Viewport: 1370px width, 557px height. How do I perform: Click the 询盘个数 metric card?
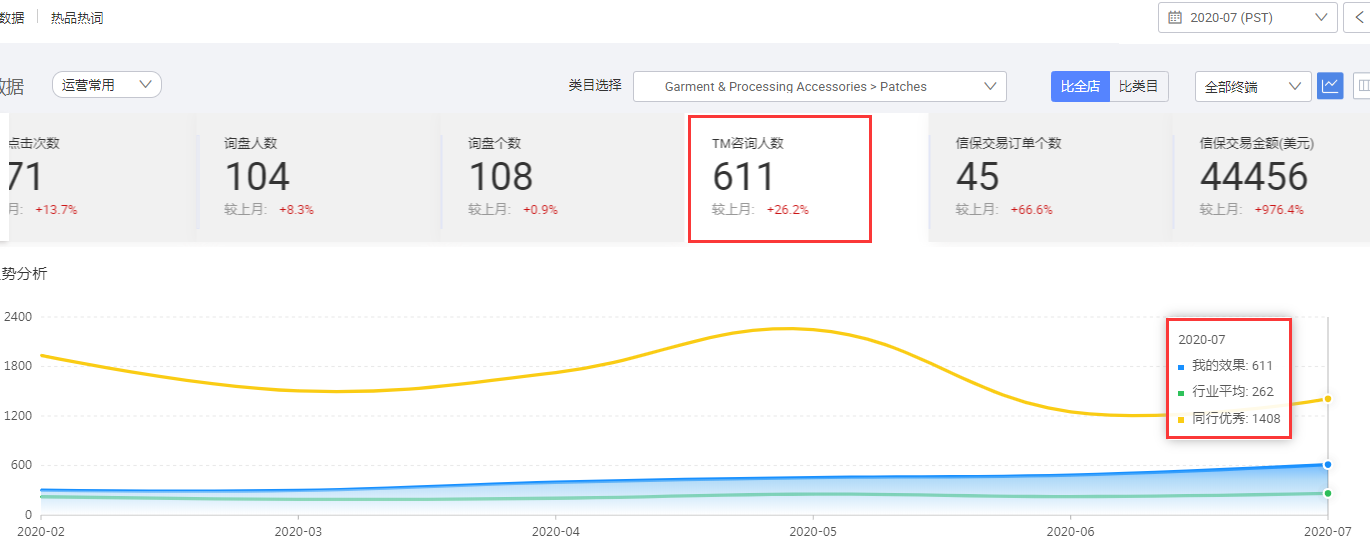[561, 178]
